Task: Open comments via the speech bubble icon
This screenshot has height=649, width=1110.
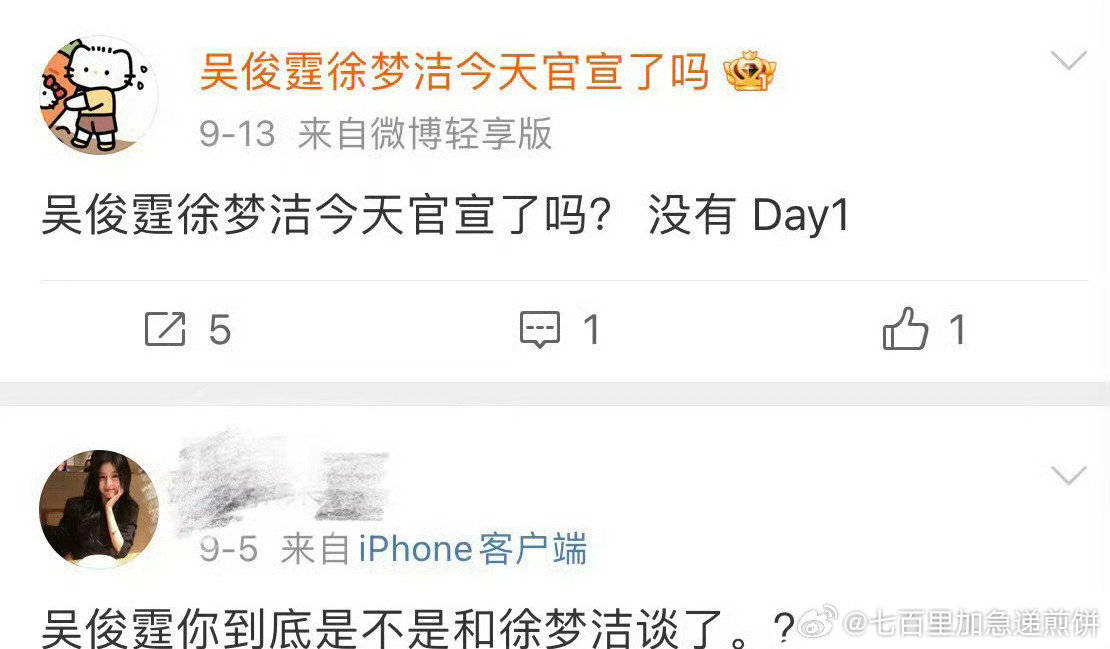Action: point(540,330)
